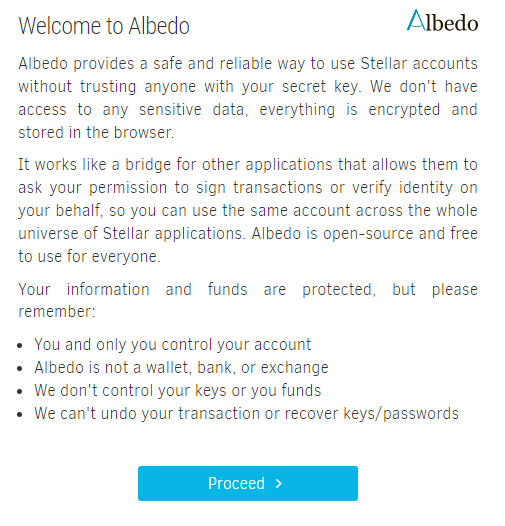Select the 'We don't control your keys' bullet

point(178,390)
